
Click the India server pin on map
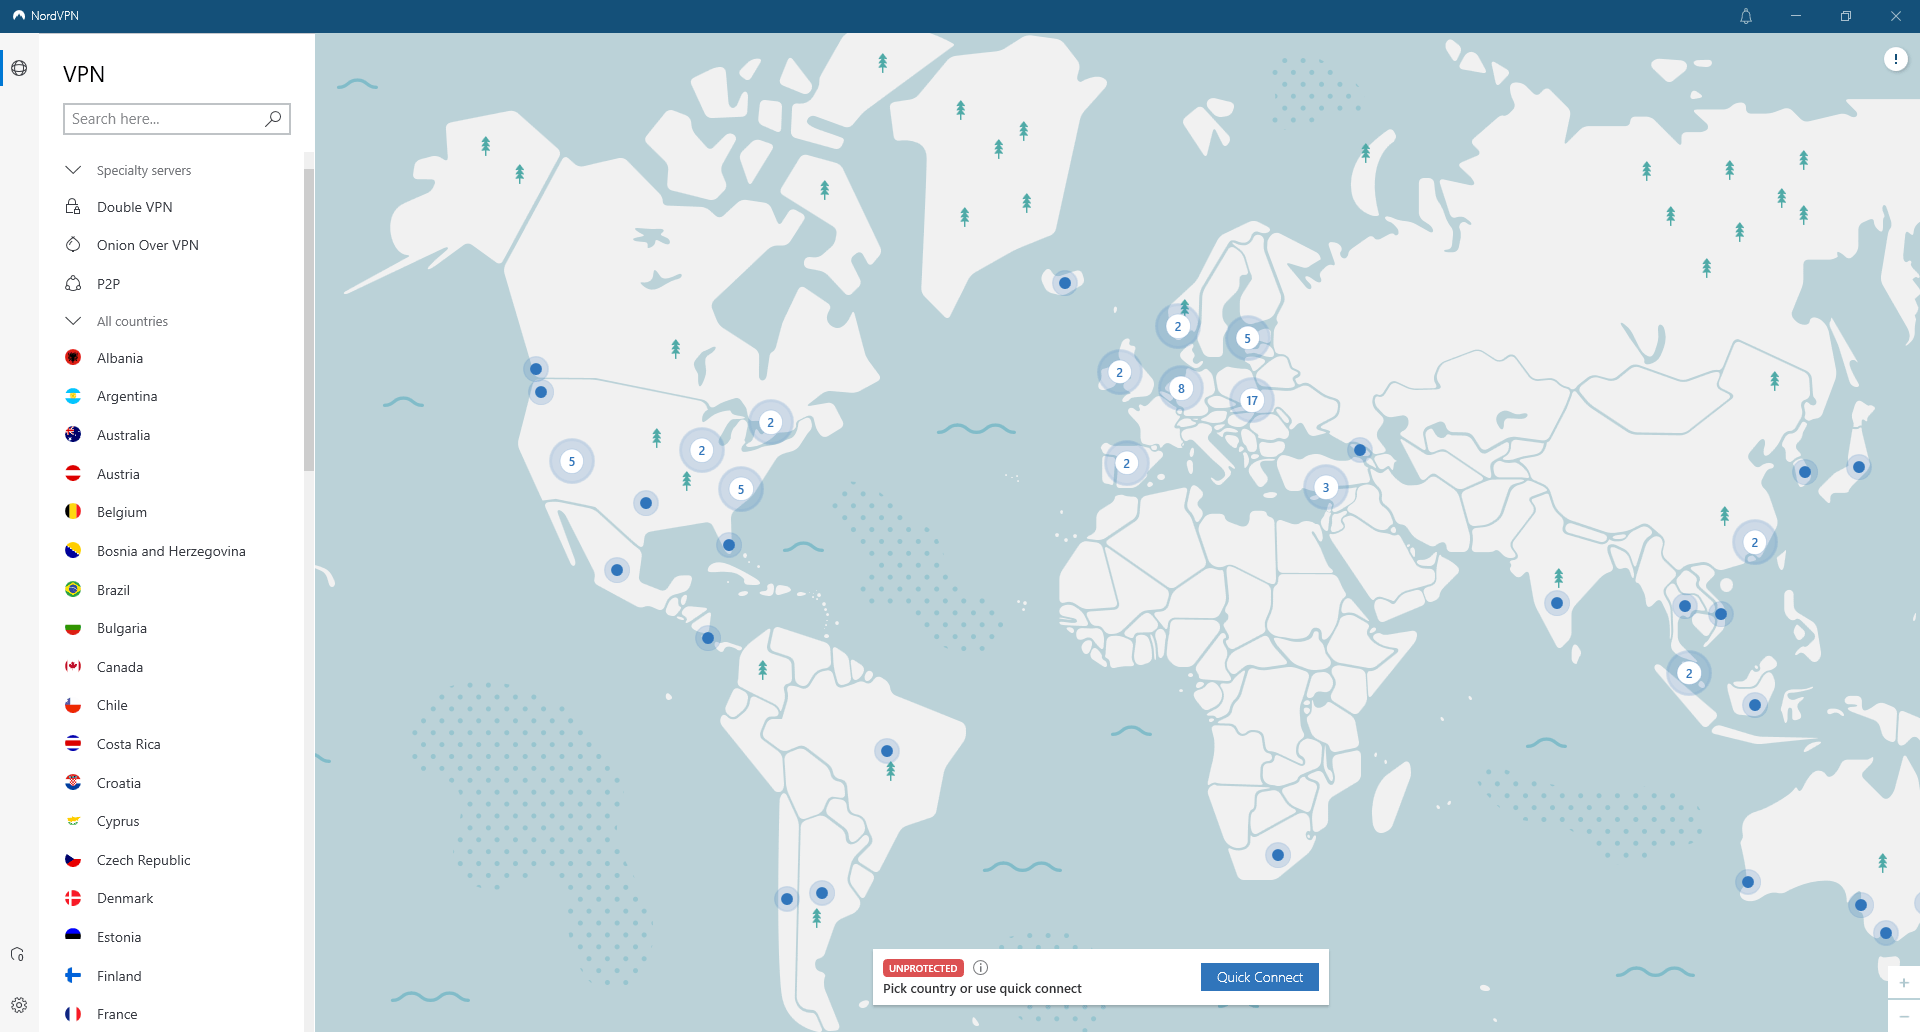point(1557,603)
